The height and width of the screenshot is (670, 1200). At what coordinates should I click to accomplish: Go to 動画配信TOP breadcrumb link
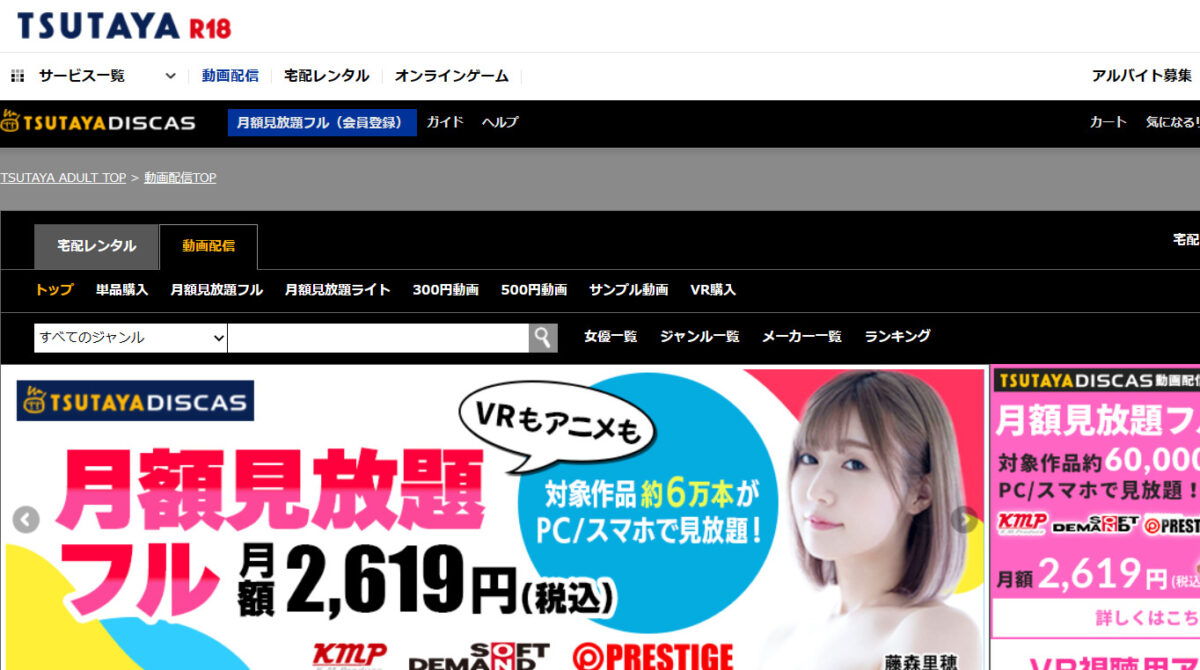coord(180,178)
